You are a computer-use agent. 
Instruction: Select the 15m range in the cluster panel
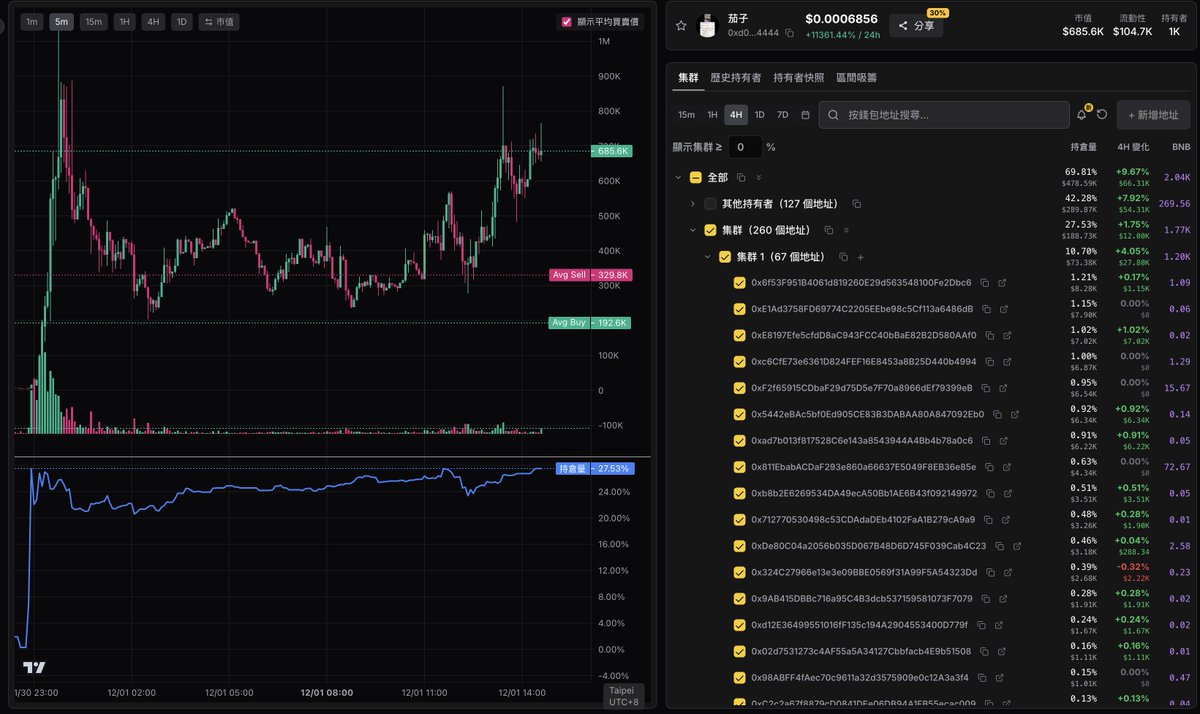point(687,115)
